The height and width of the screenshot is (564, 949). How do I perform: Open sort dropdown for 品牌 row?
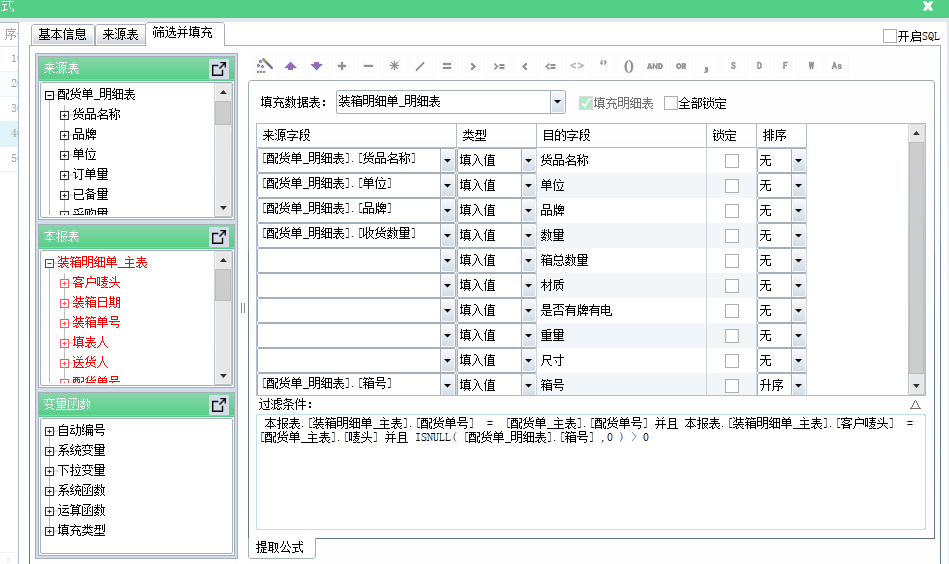[x=798, y=211]
